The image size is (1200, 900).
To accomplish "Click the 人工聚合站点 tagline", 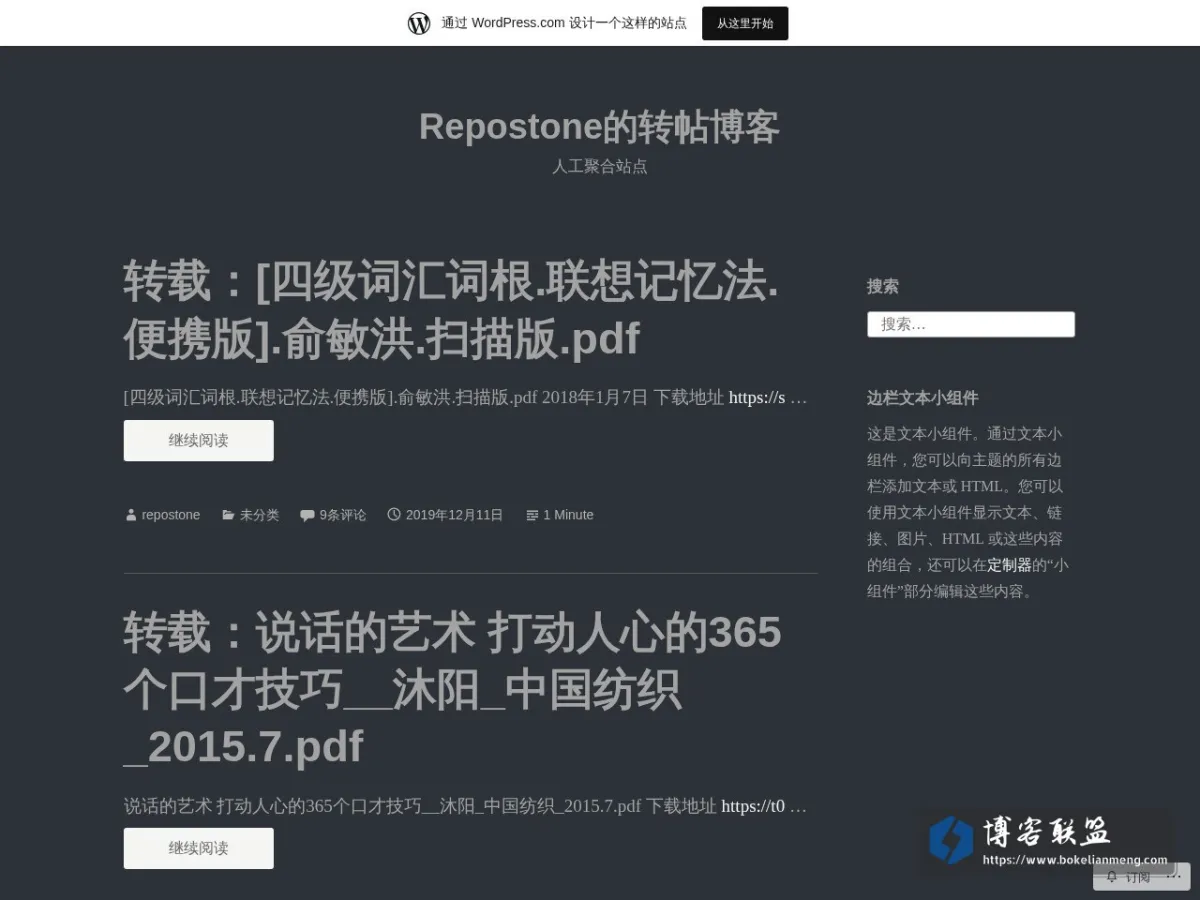I will pyautogui.click(x=599, y=166).
